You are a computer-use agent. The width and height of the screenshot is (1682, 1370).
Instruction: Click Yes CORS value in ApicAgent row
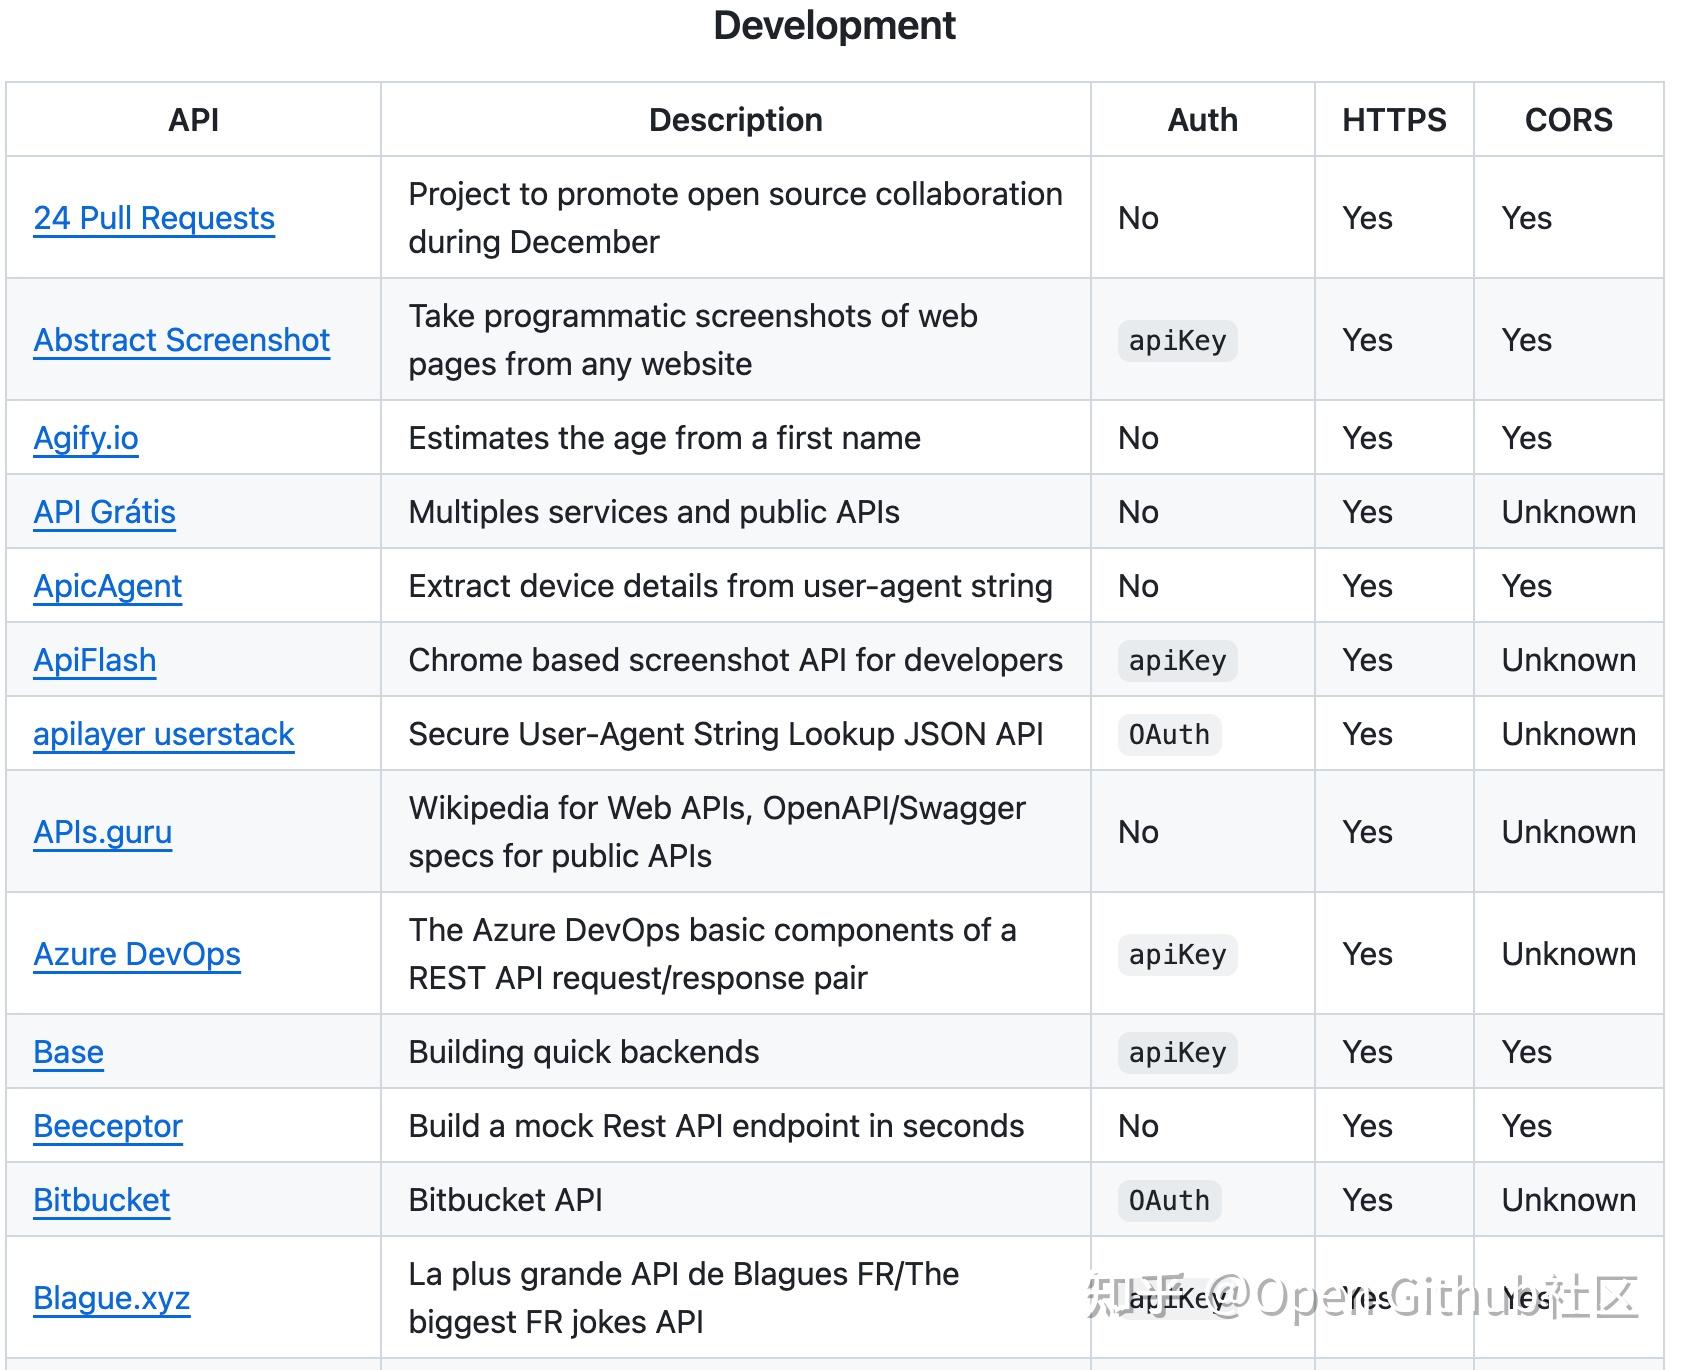(x=1527, y=586)
